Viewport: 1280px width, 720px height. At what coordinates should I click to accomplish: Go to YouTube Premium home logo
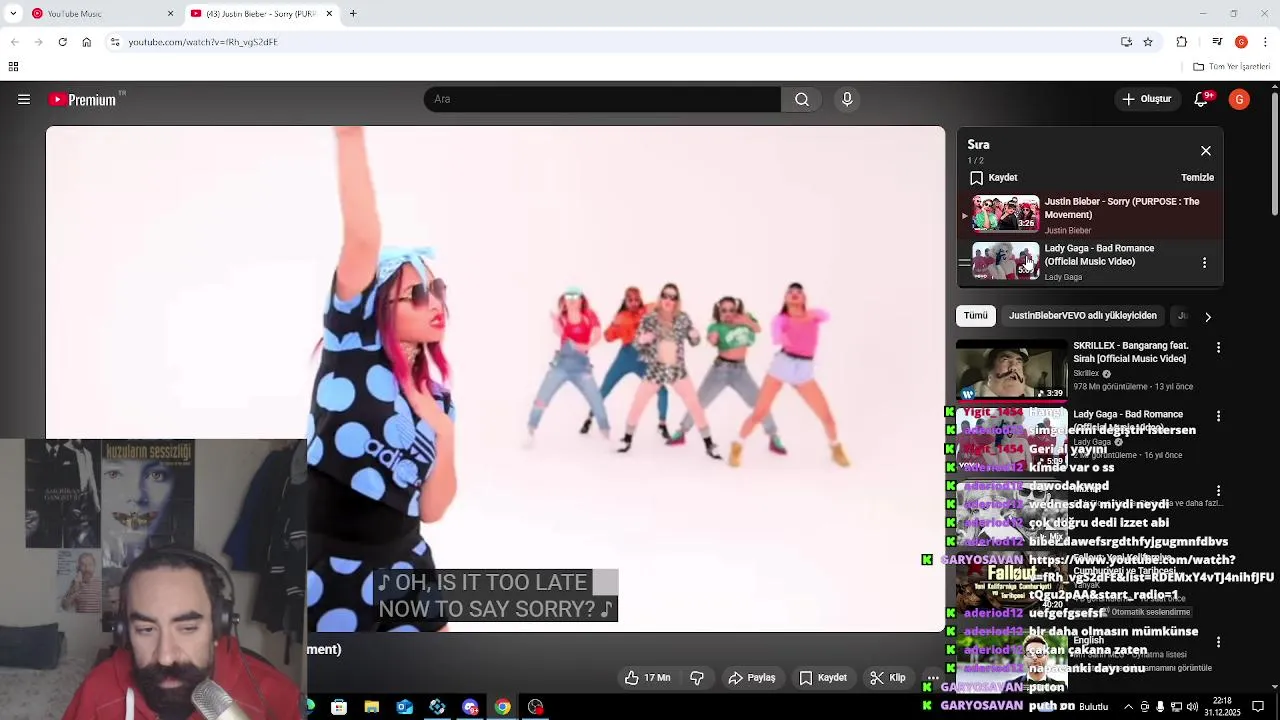(x=88, y=99)
